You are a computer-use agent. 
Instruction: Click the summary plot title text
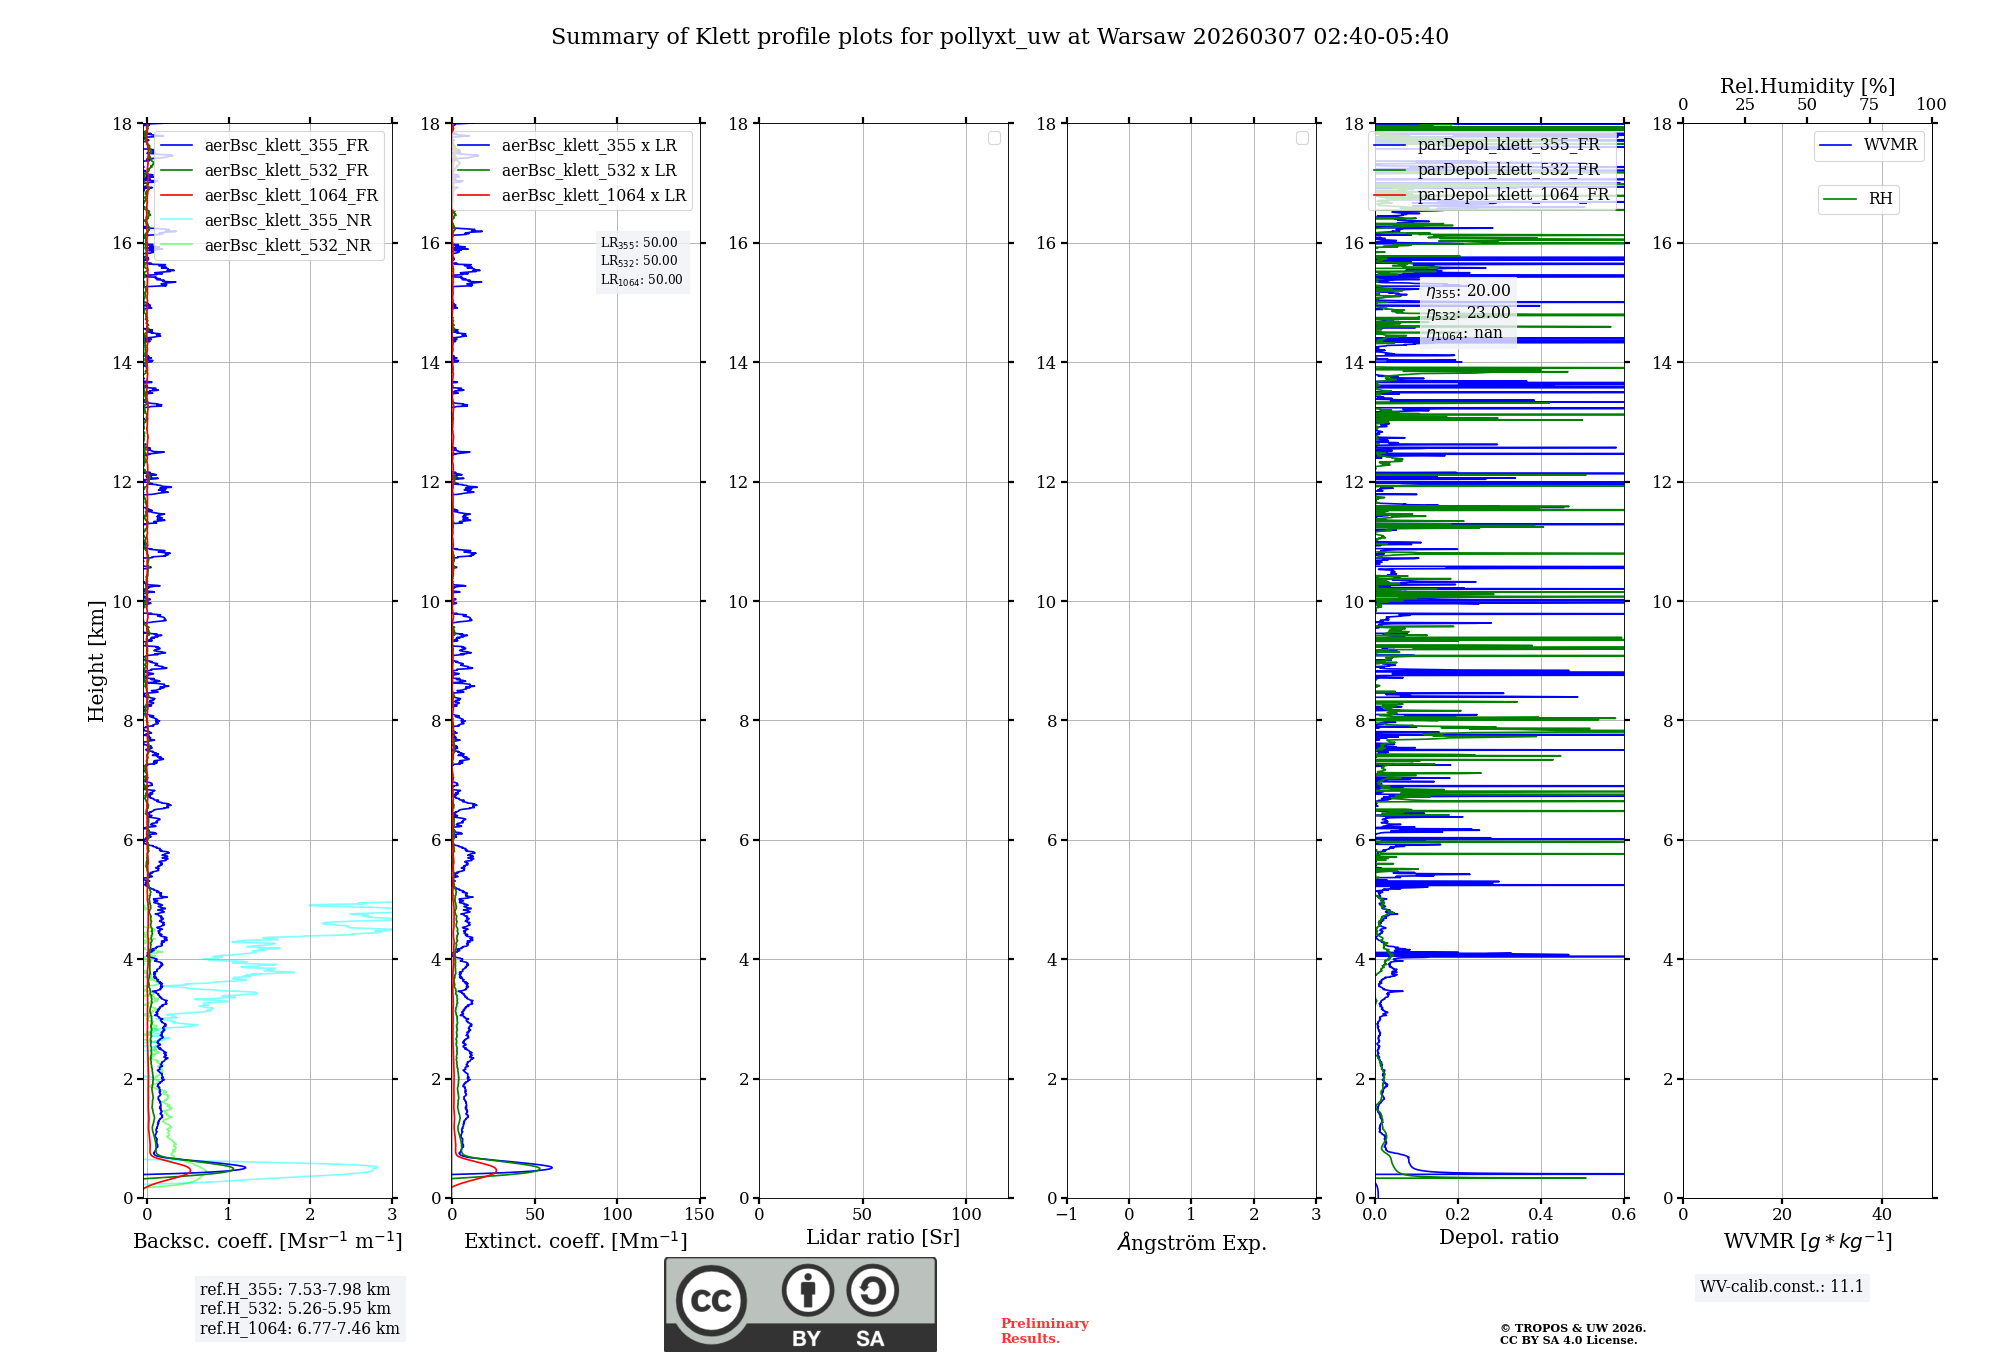(x=999, y=37)
